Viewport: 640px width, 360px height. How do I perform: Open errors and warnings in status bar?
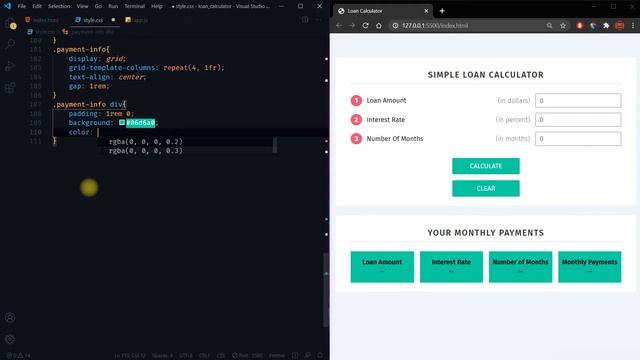[x=18, y=356]
